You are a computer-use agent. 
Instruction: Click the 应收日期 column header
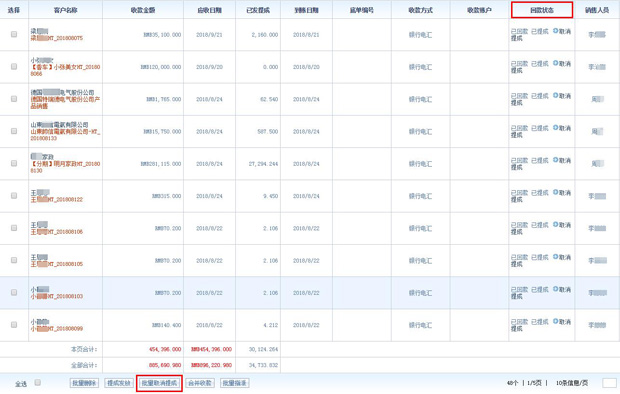pyautogui.click(x=210, y=10)
